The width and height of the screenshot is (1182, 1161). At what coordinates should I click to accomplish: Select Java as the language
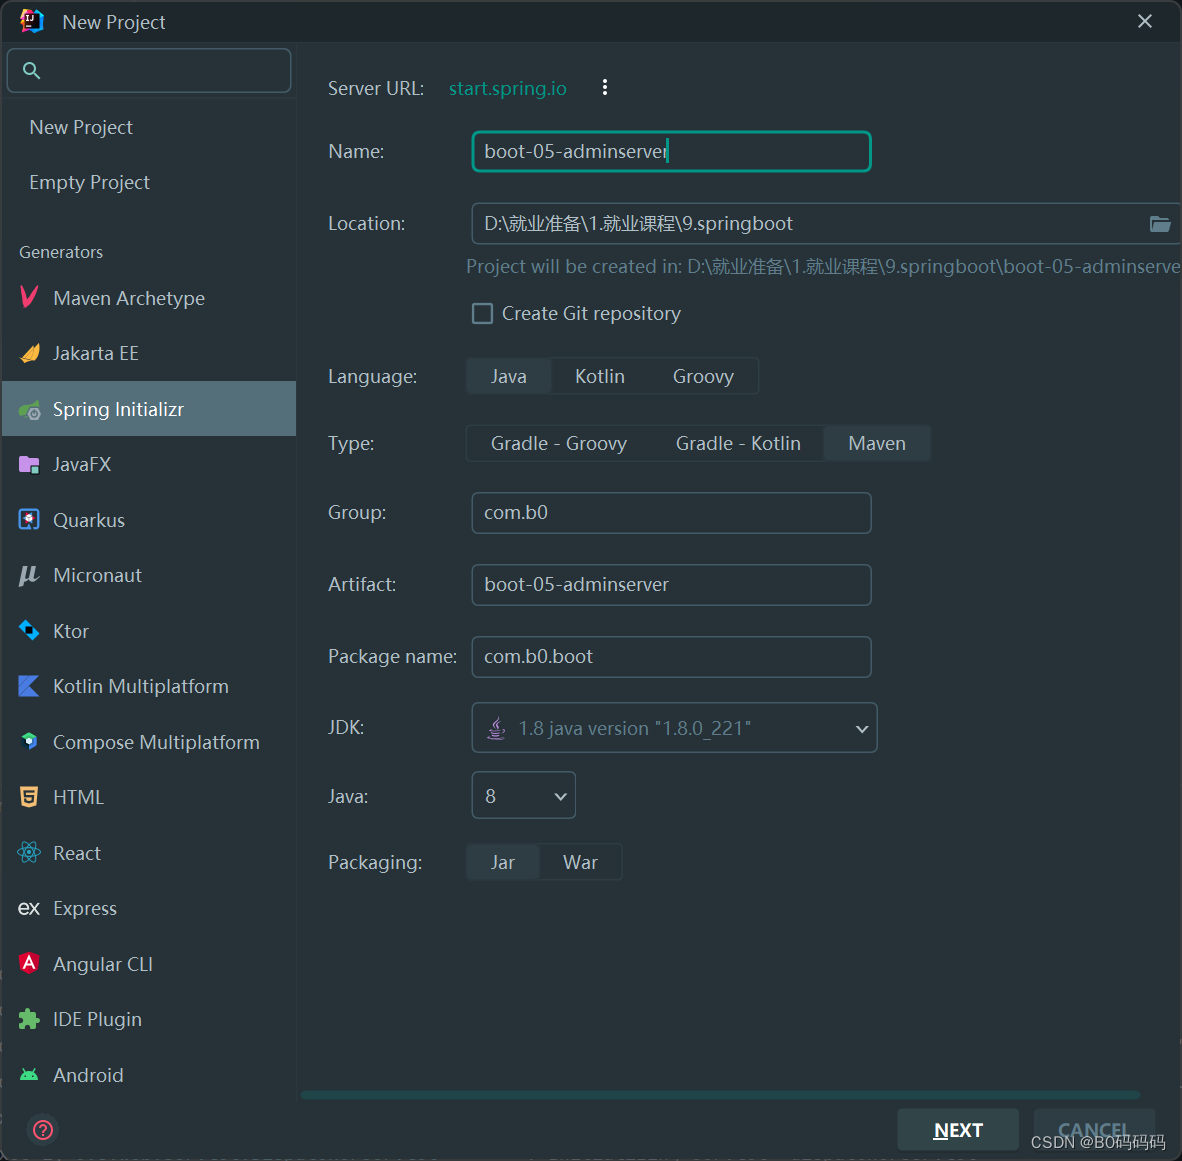(x=509, y=376)
